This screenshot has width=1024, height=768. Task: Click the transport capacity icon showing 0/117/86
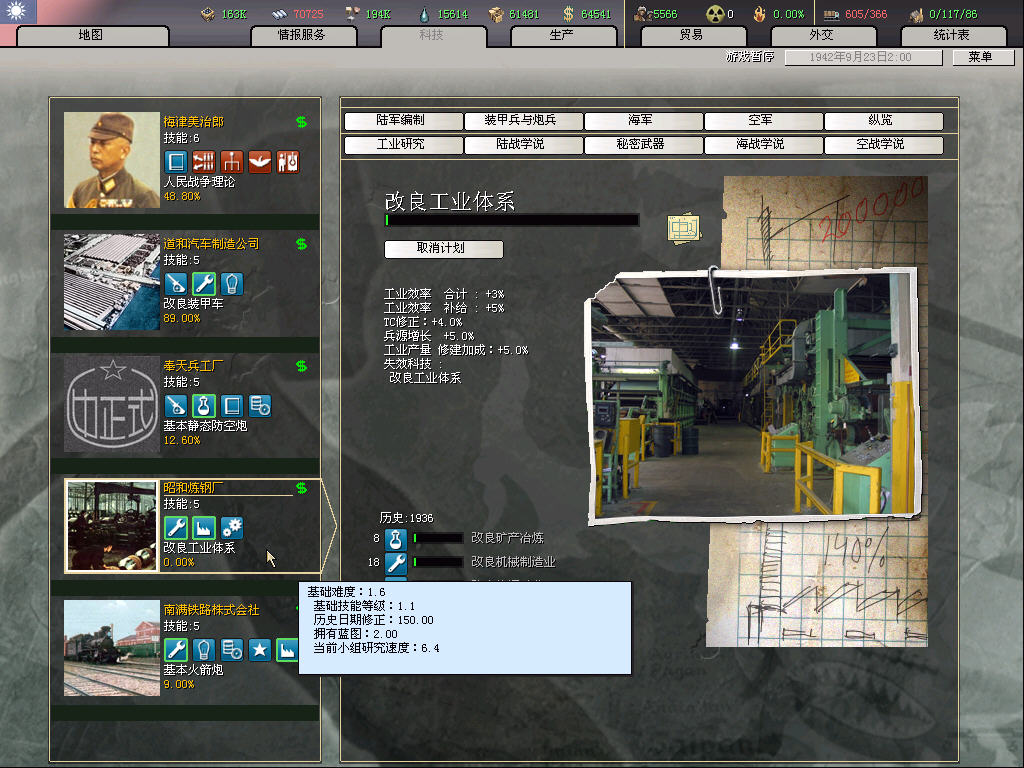(917, 14)
